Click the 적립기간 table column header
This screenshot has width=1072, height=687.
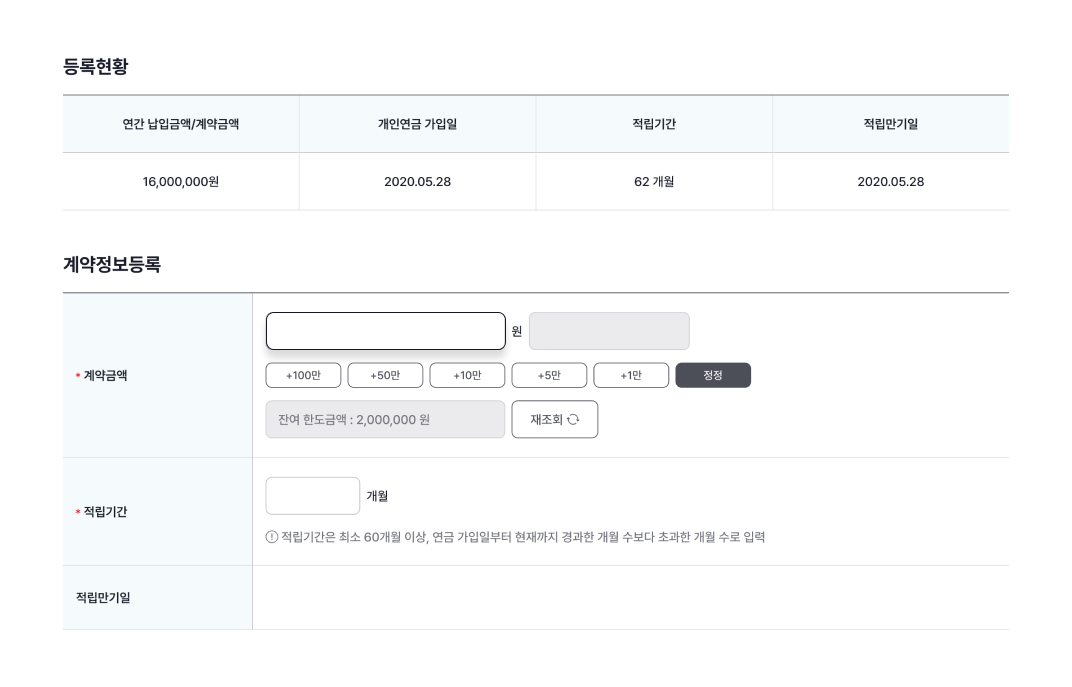pyautogui.click(x=654, y=124)
